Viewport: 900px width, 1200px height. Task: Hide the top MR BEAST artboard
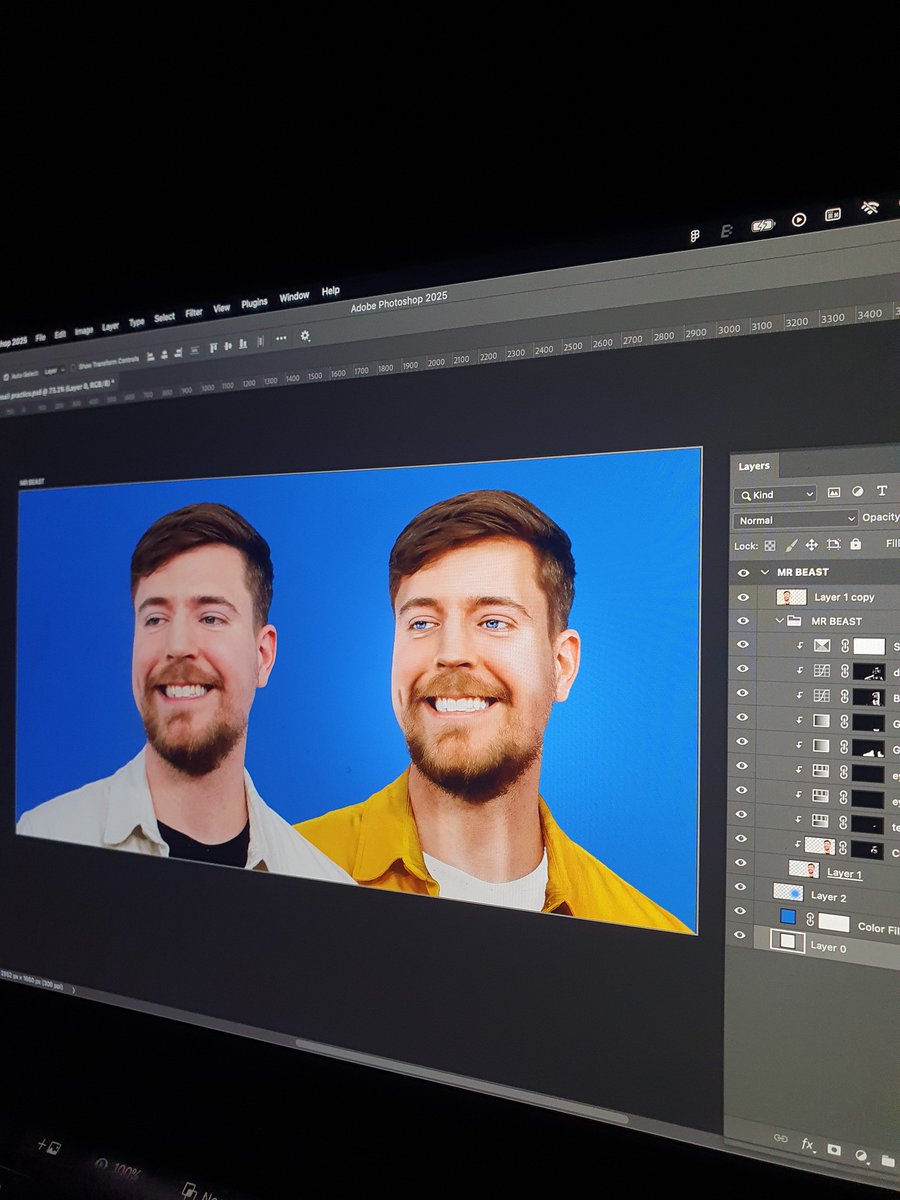click(x=743, y=572)
